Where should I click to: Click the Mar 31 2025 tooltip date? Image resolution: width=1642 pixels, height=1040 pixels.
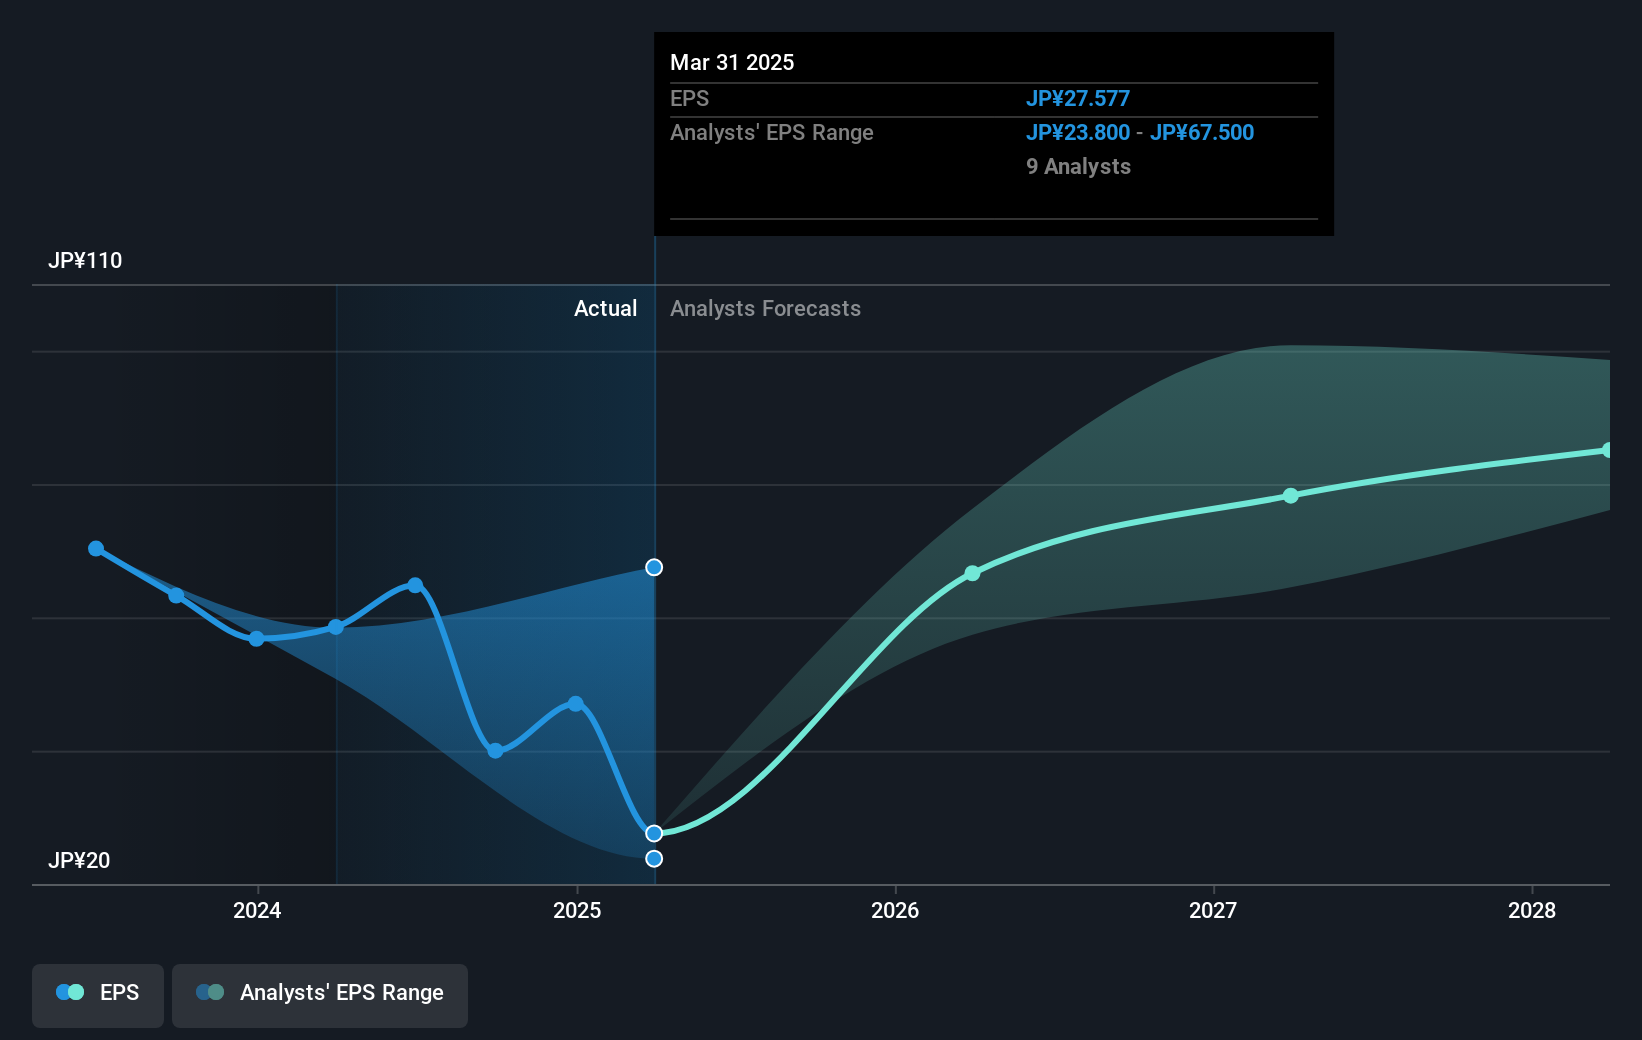732,63
